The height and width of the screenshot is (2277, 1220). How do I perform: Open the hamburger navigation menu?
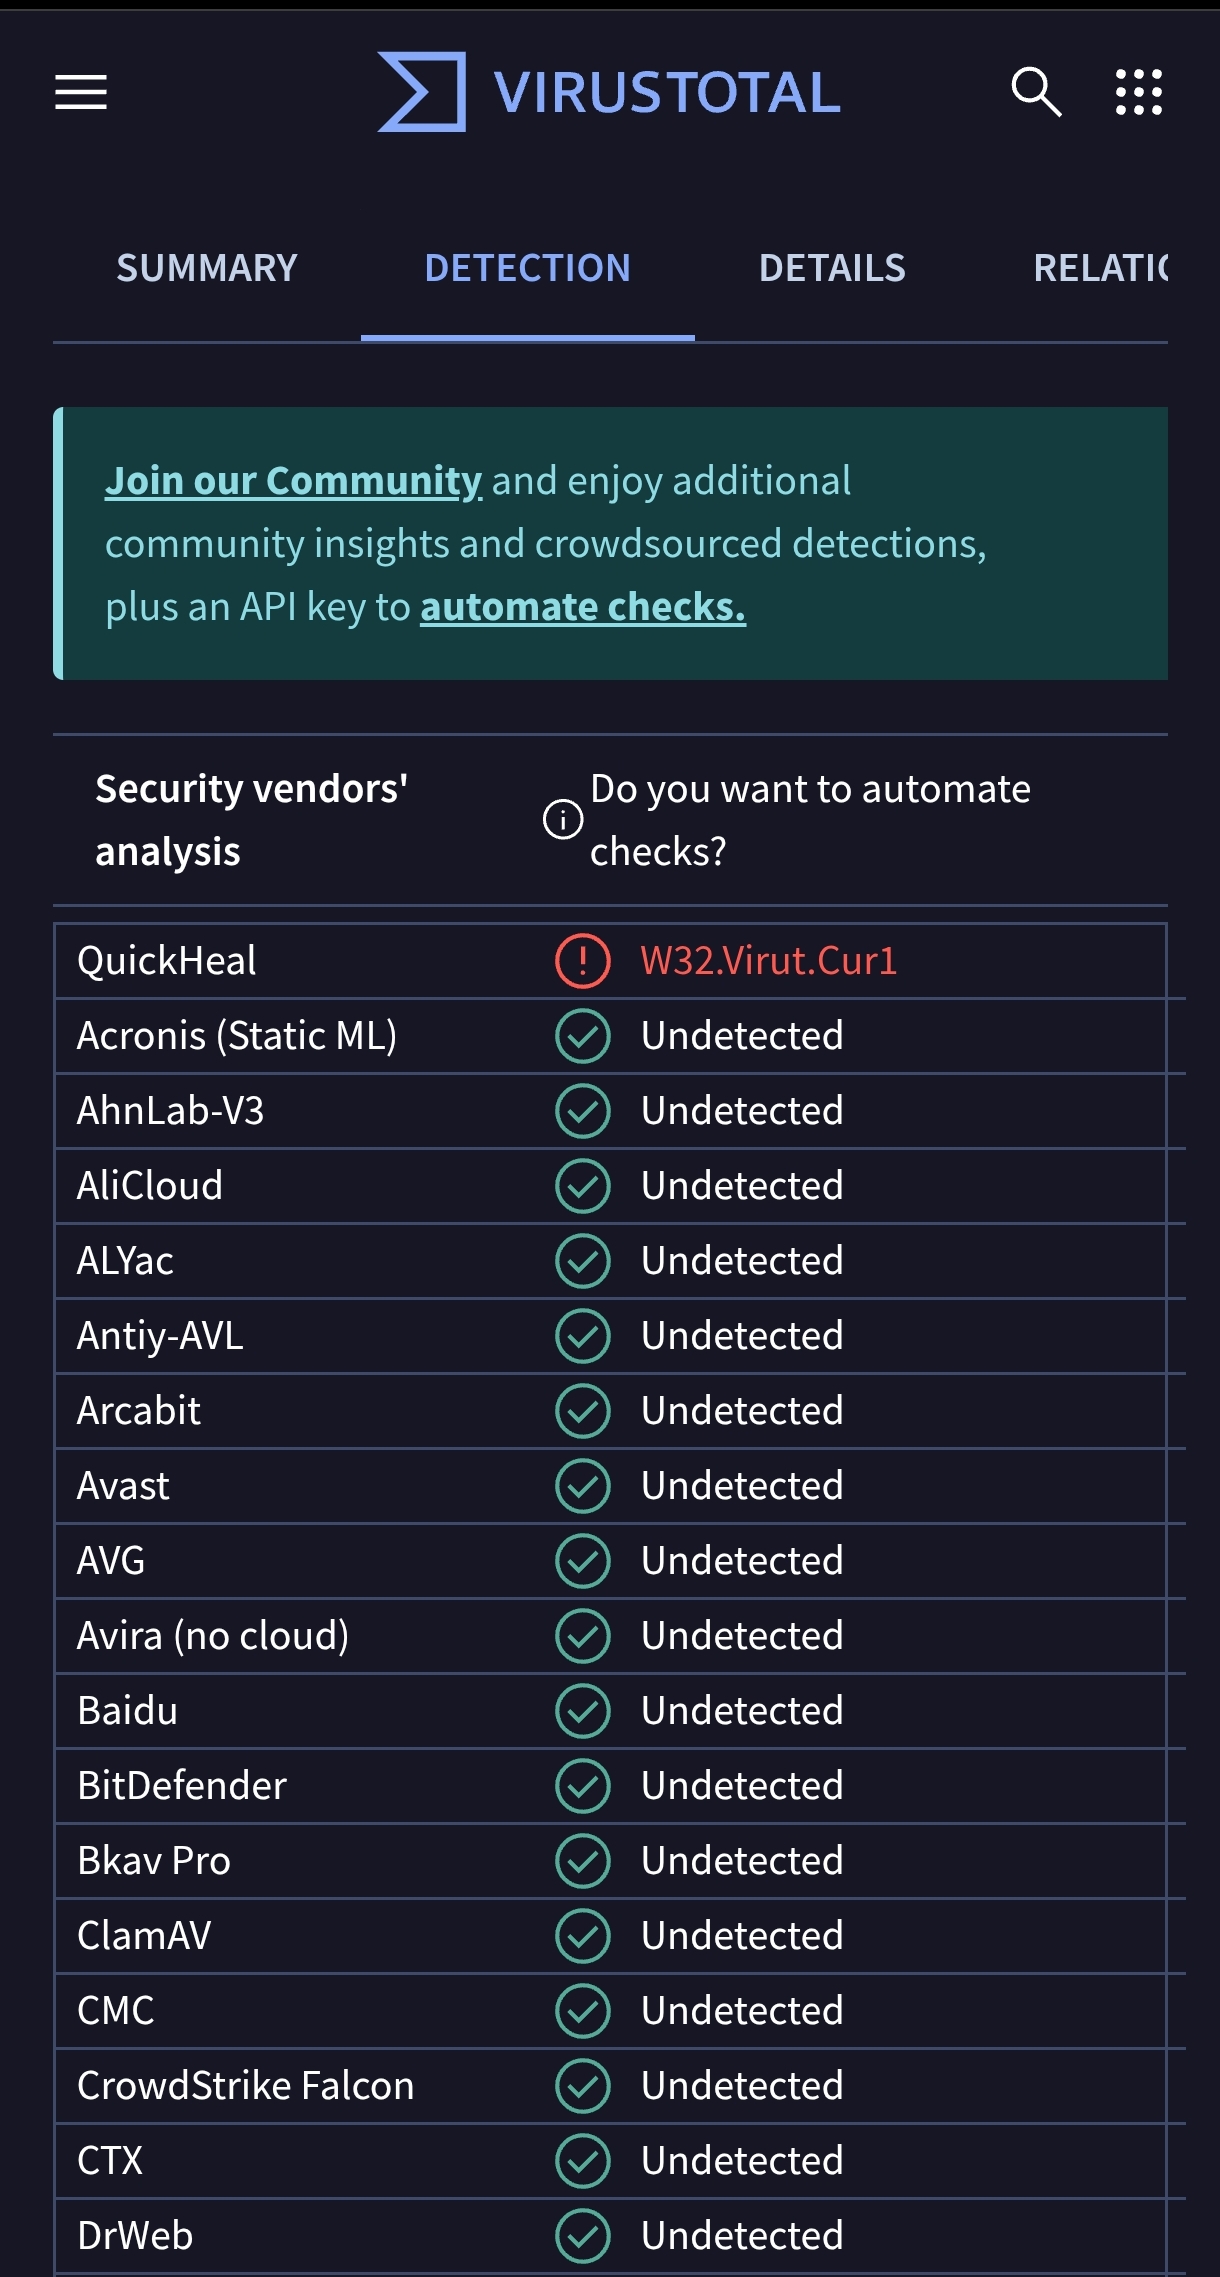(81, 92)
